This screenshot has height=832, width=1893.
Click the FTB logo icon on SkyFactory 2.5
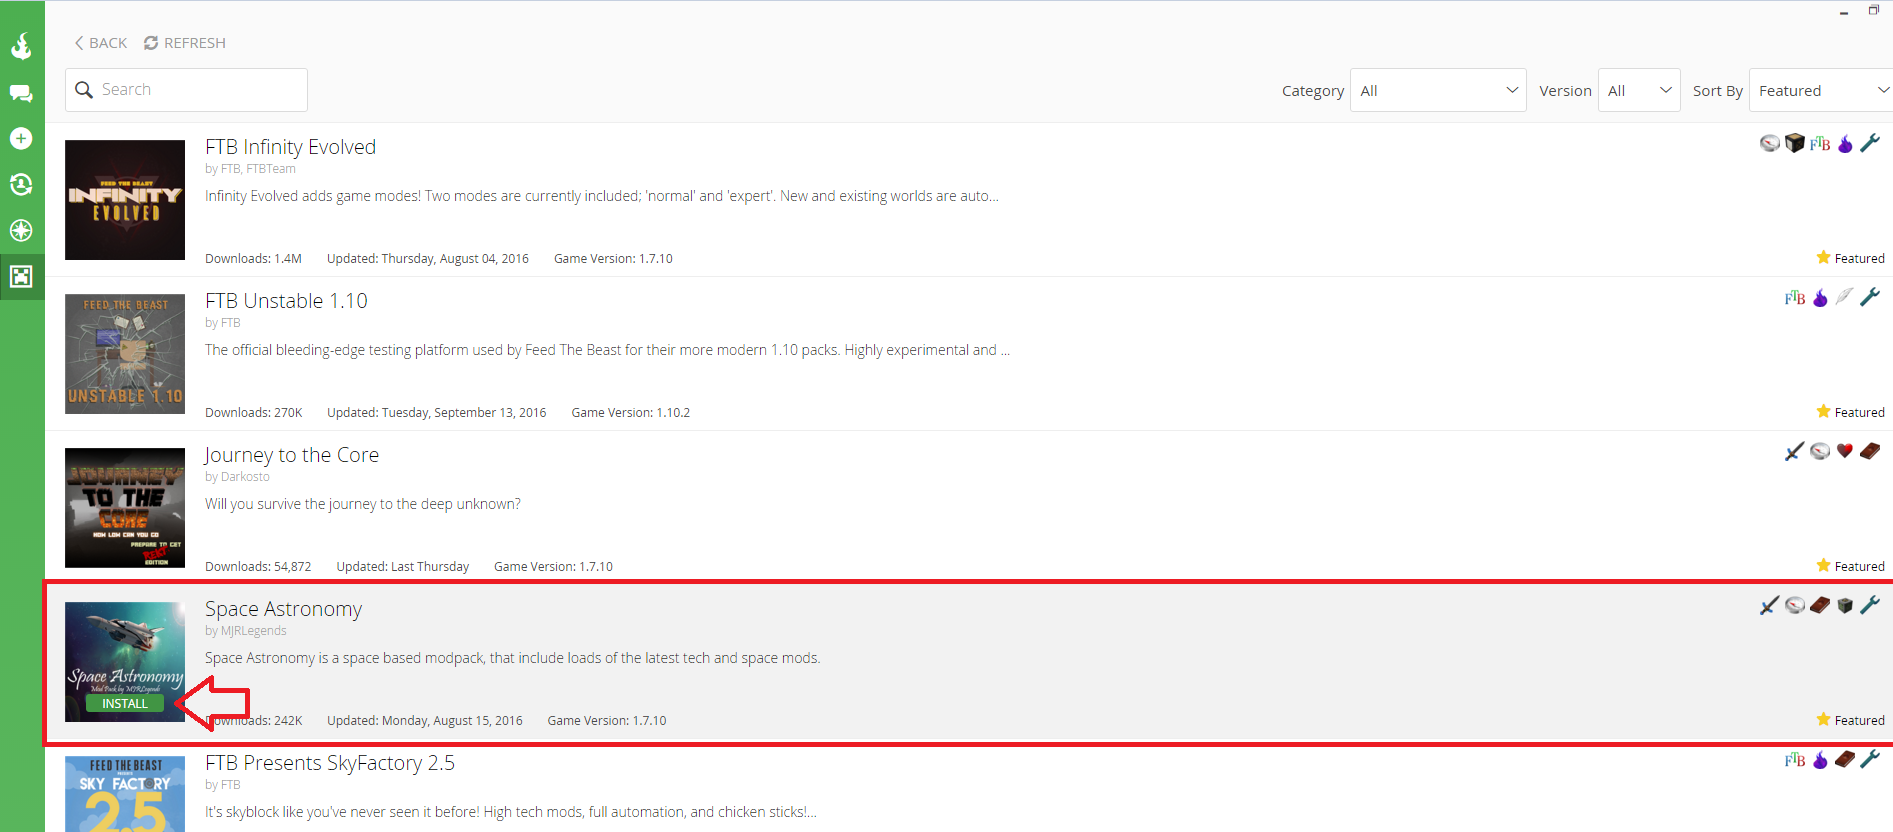click(x=1795, y=760)
